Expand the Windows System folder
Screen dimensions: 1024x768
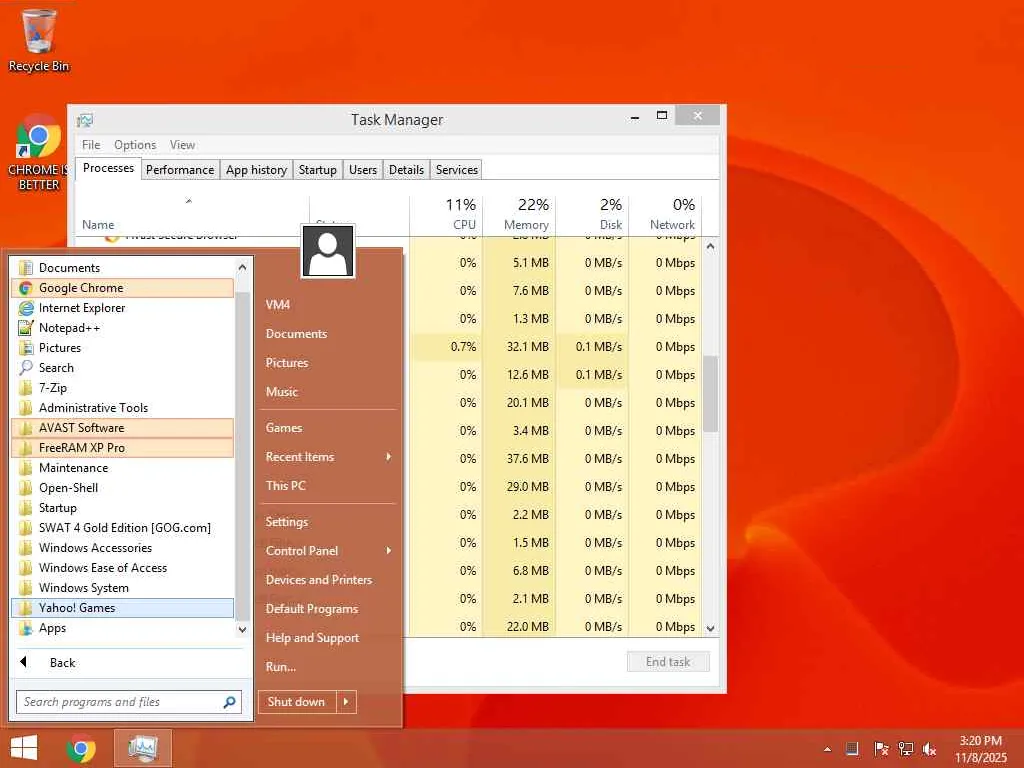point(123,588)
